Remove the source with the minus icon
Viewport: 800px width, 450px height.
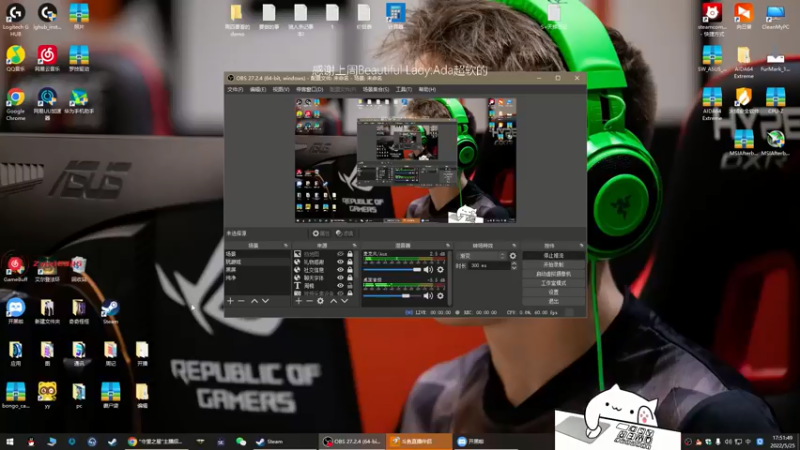click(x=309, y=301)
